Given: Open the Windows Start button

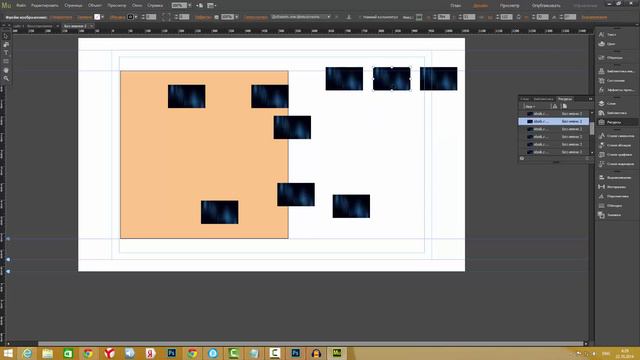Looking at the screenshot, I should [x=8, y=353].
